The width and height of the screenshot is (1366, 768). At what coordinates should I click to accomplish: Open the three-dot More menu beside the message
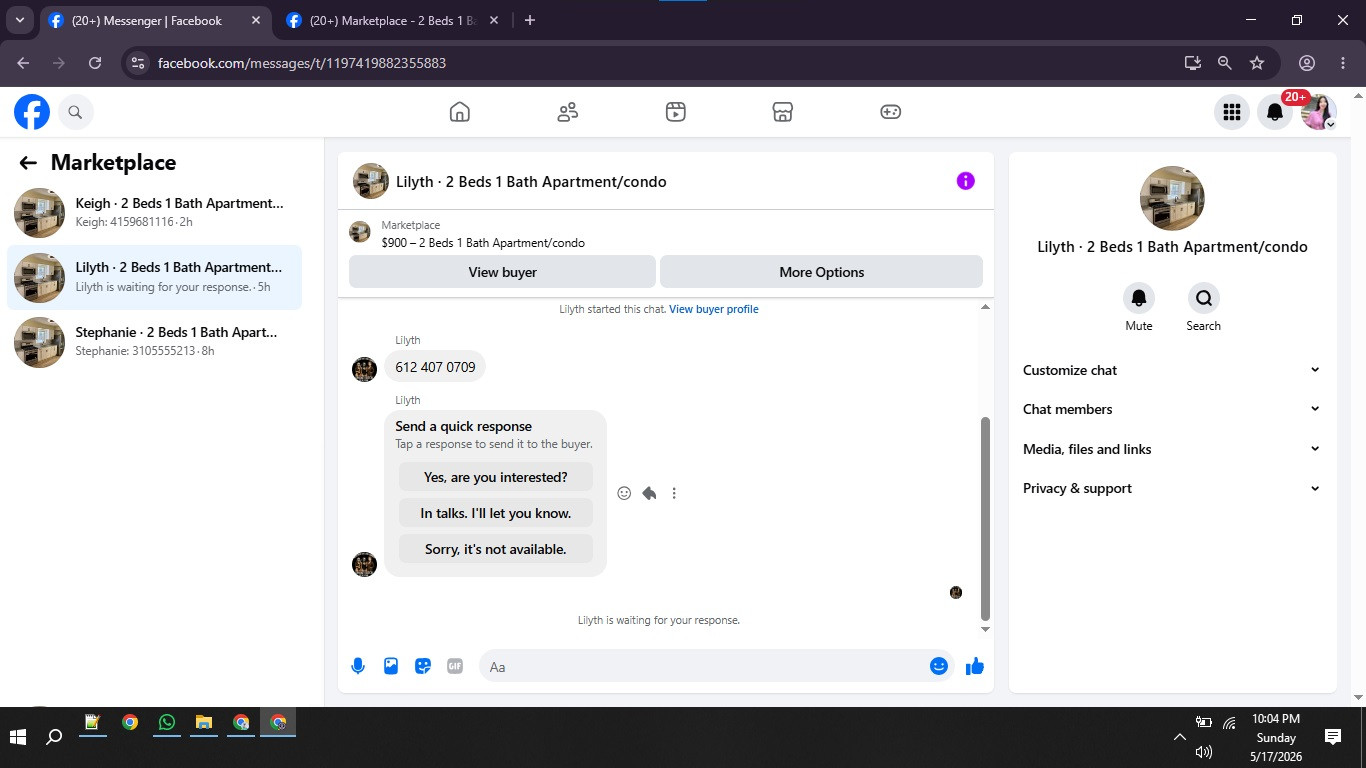674,493
